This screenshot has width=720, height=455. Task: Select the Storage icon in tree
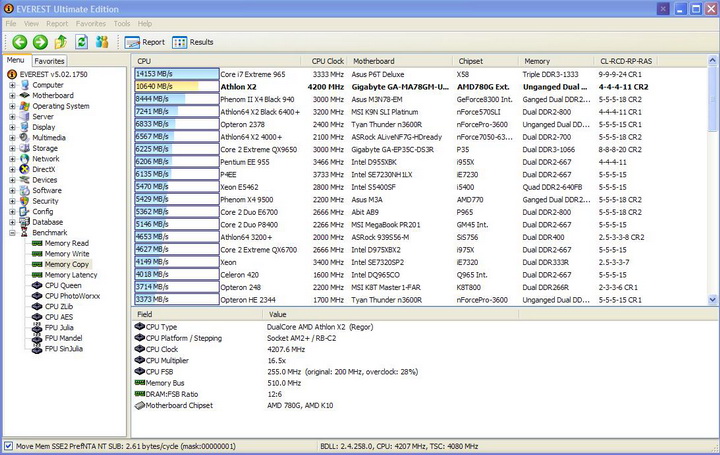click(24, 148)
